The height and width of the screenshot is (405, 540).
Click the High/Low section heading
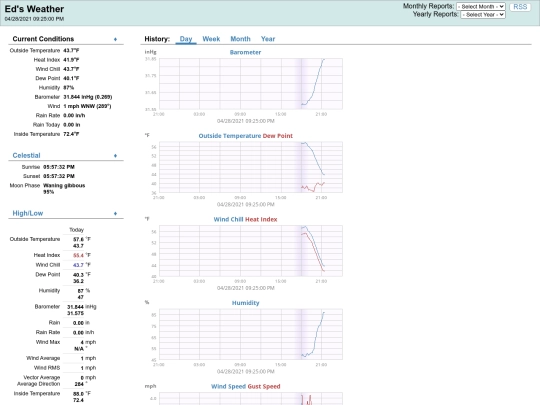(x=28, y=213)
